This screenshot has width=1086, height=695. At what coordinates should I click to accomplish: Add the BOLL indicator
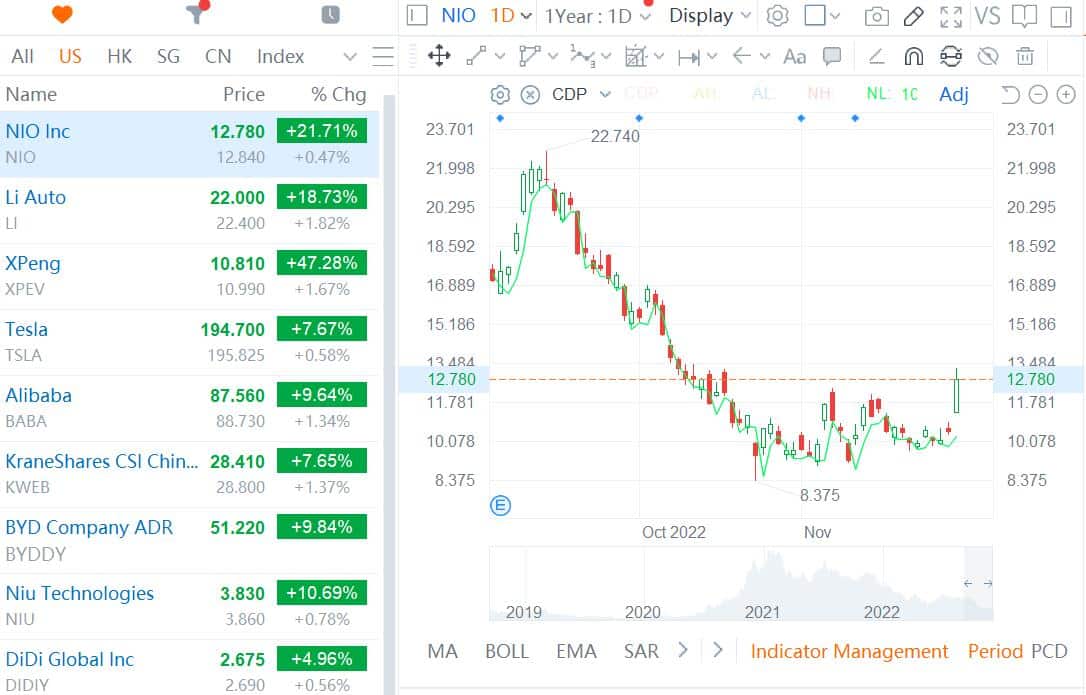click(x=507, y=651)
